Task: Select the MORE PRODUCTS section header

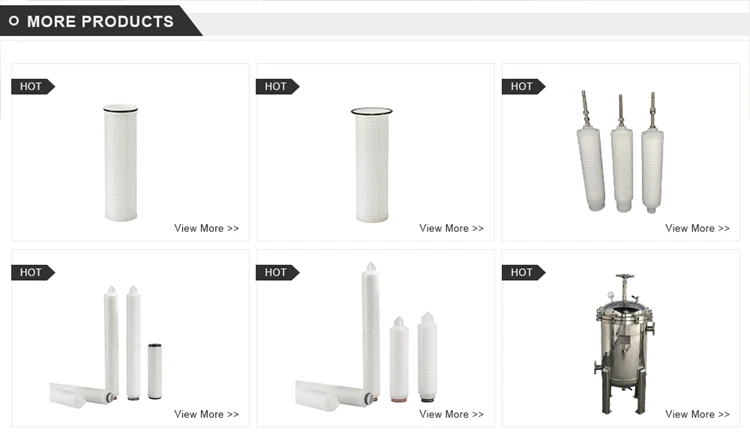Action: (100, 22)
